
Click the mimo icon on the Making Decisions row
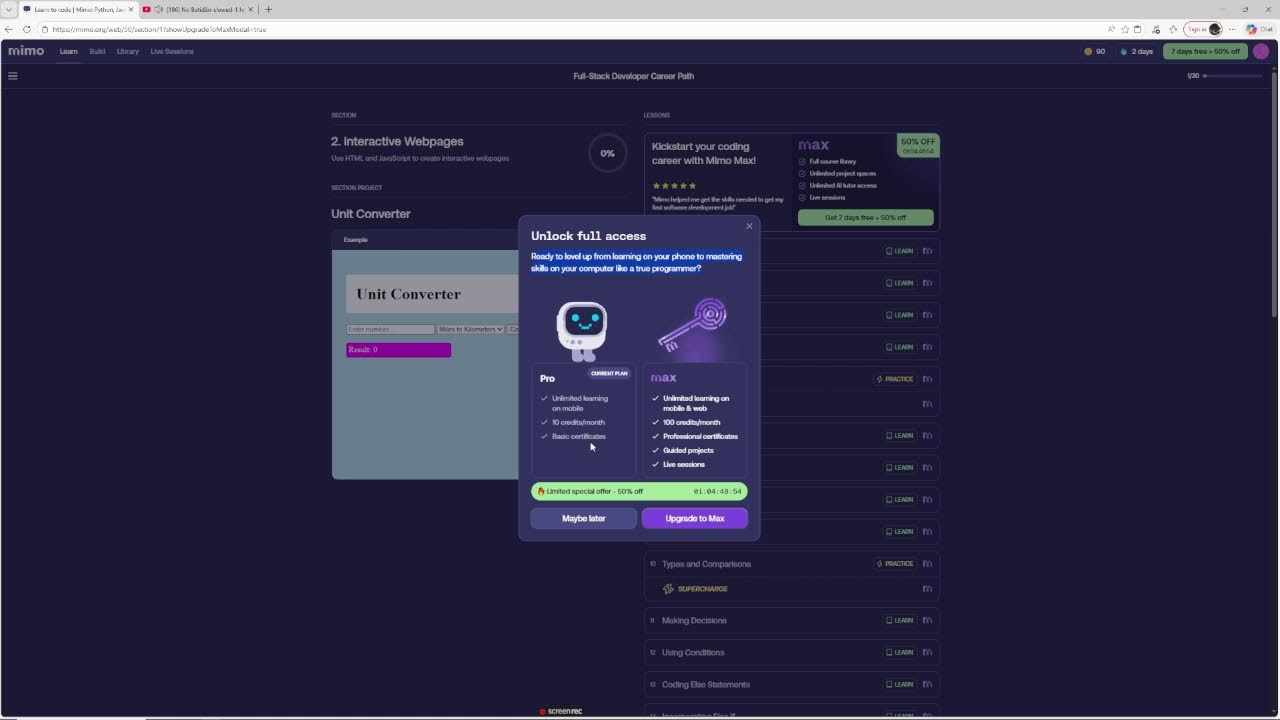pyautogui.click(x=927, y=621)
